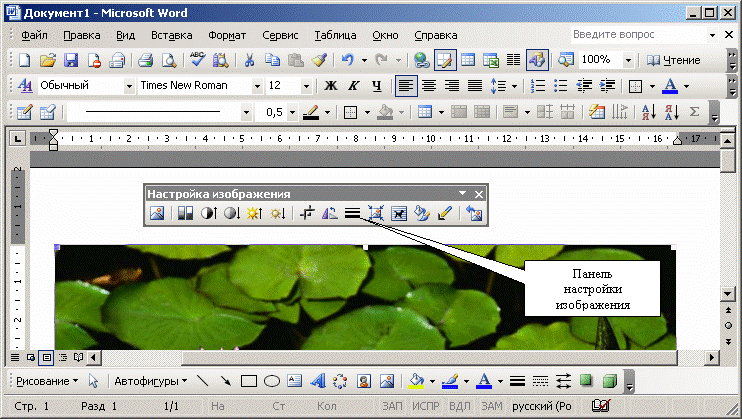This screenshot has width=742, height=419.
Task: Increase image brightness with sun icon
Action: pos(255,213)
